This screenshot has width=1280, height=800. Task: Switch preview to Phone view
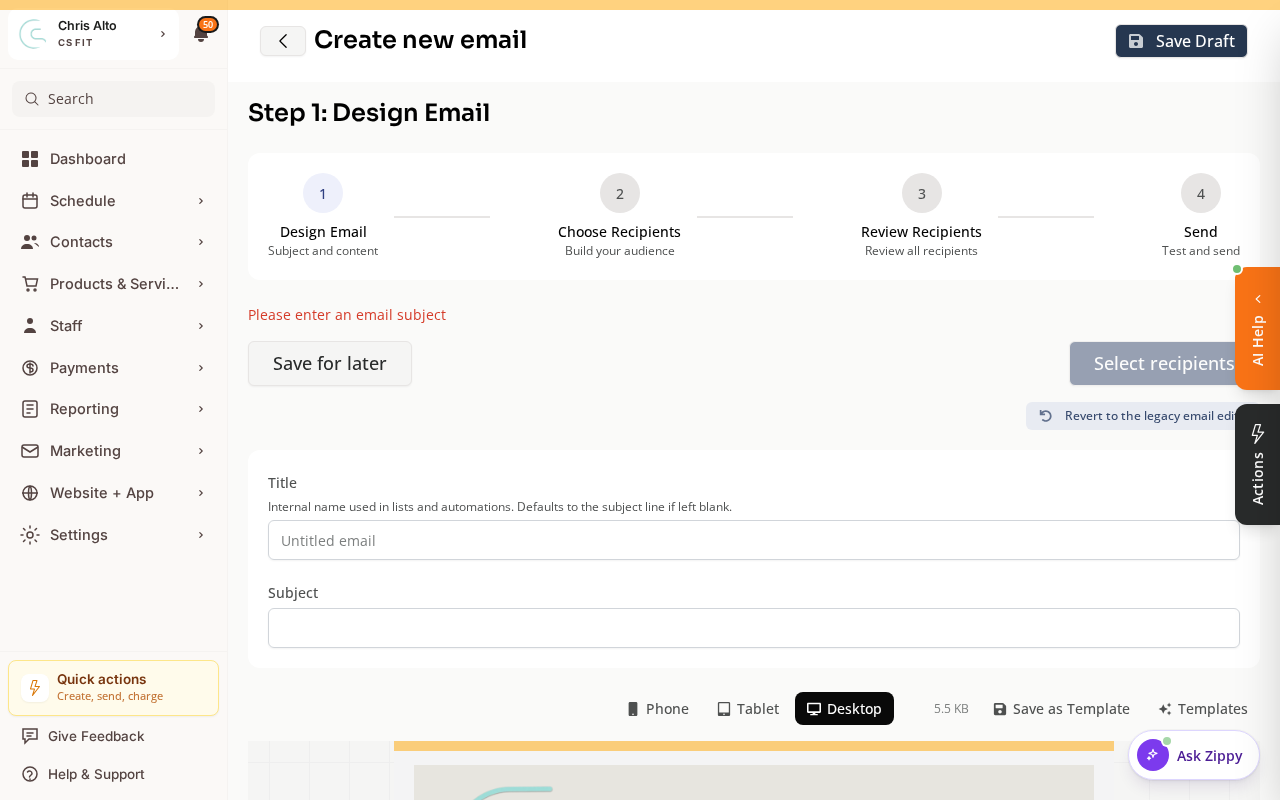pos(658,709)
